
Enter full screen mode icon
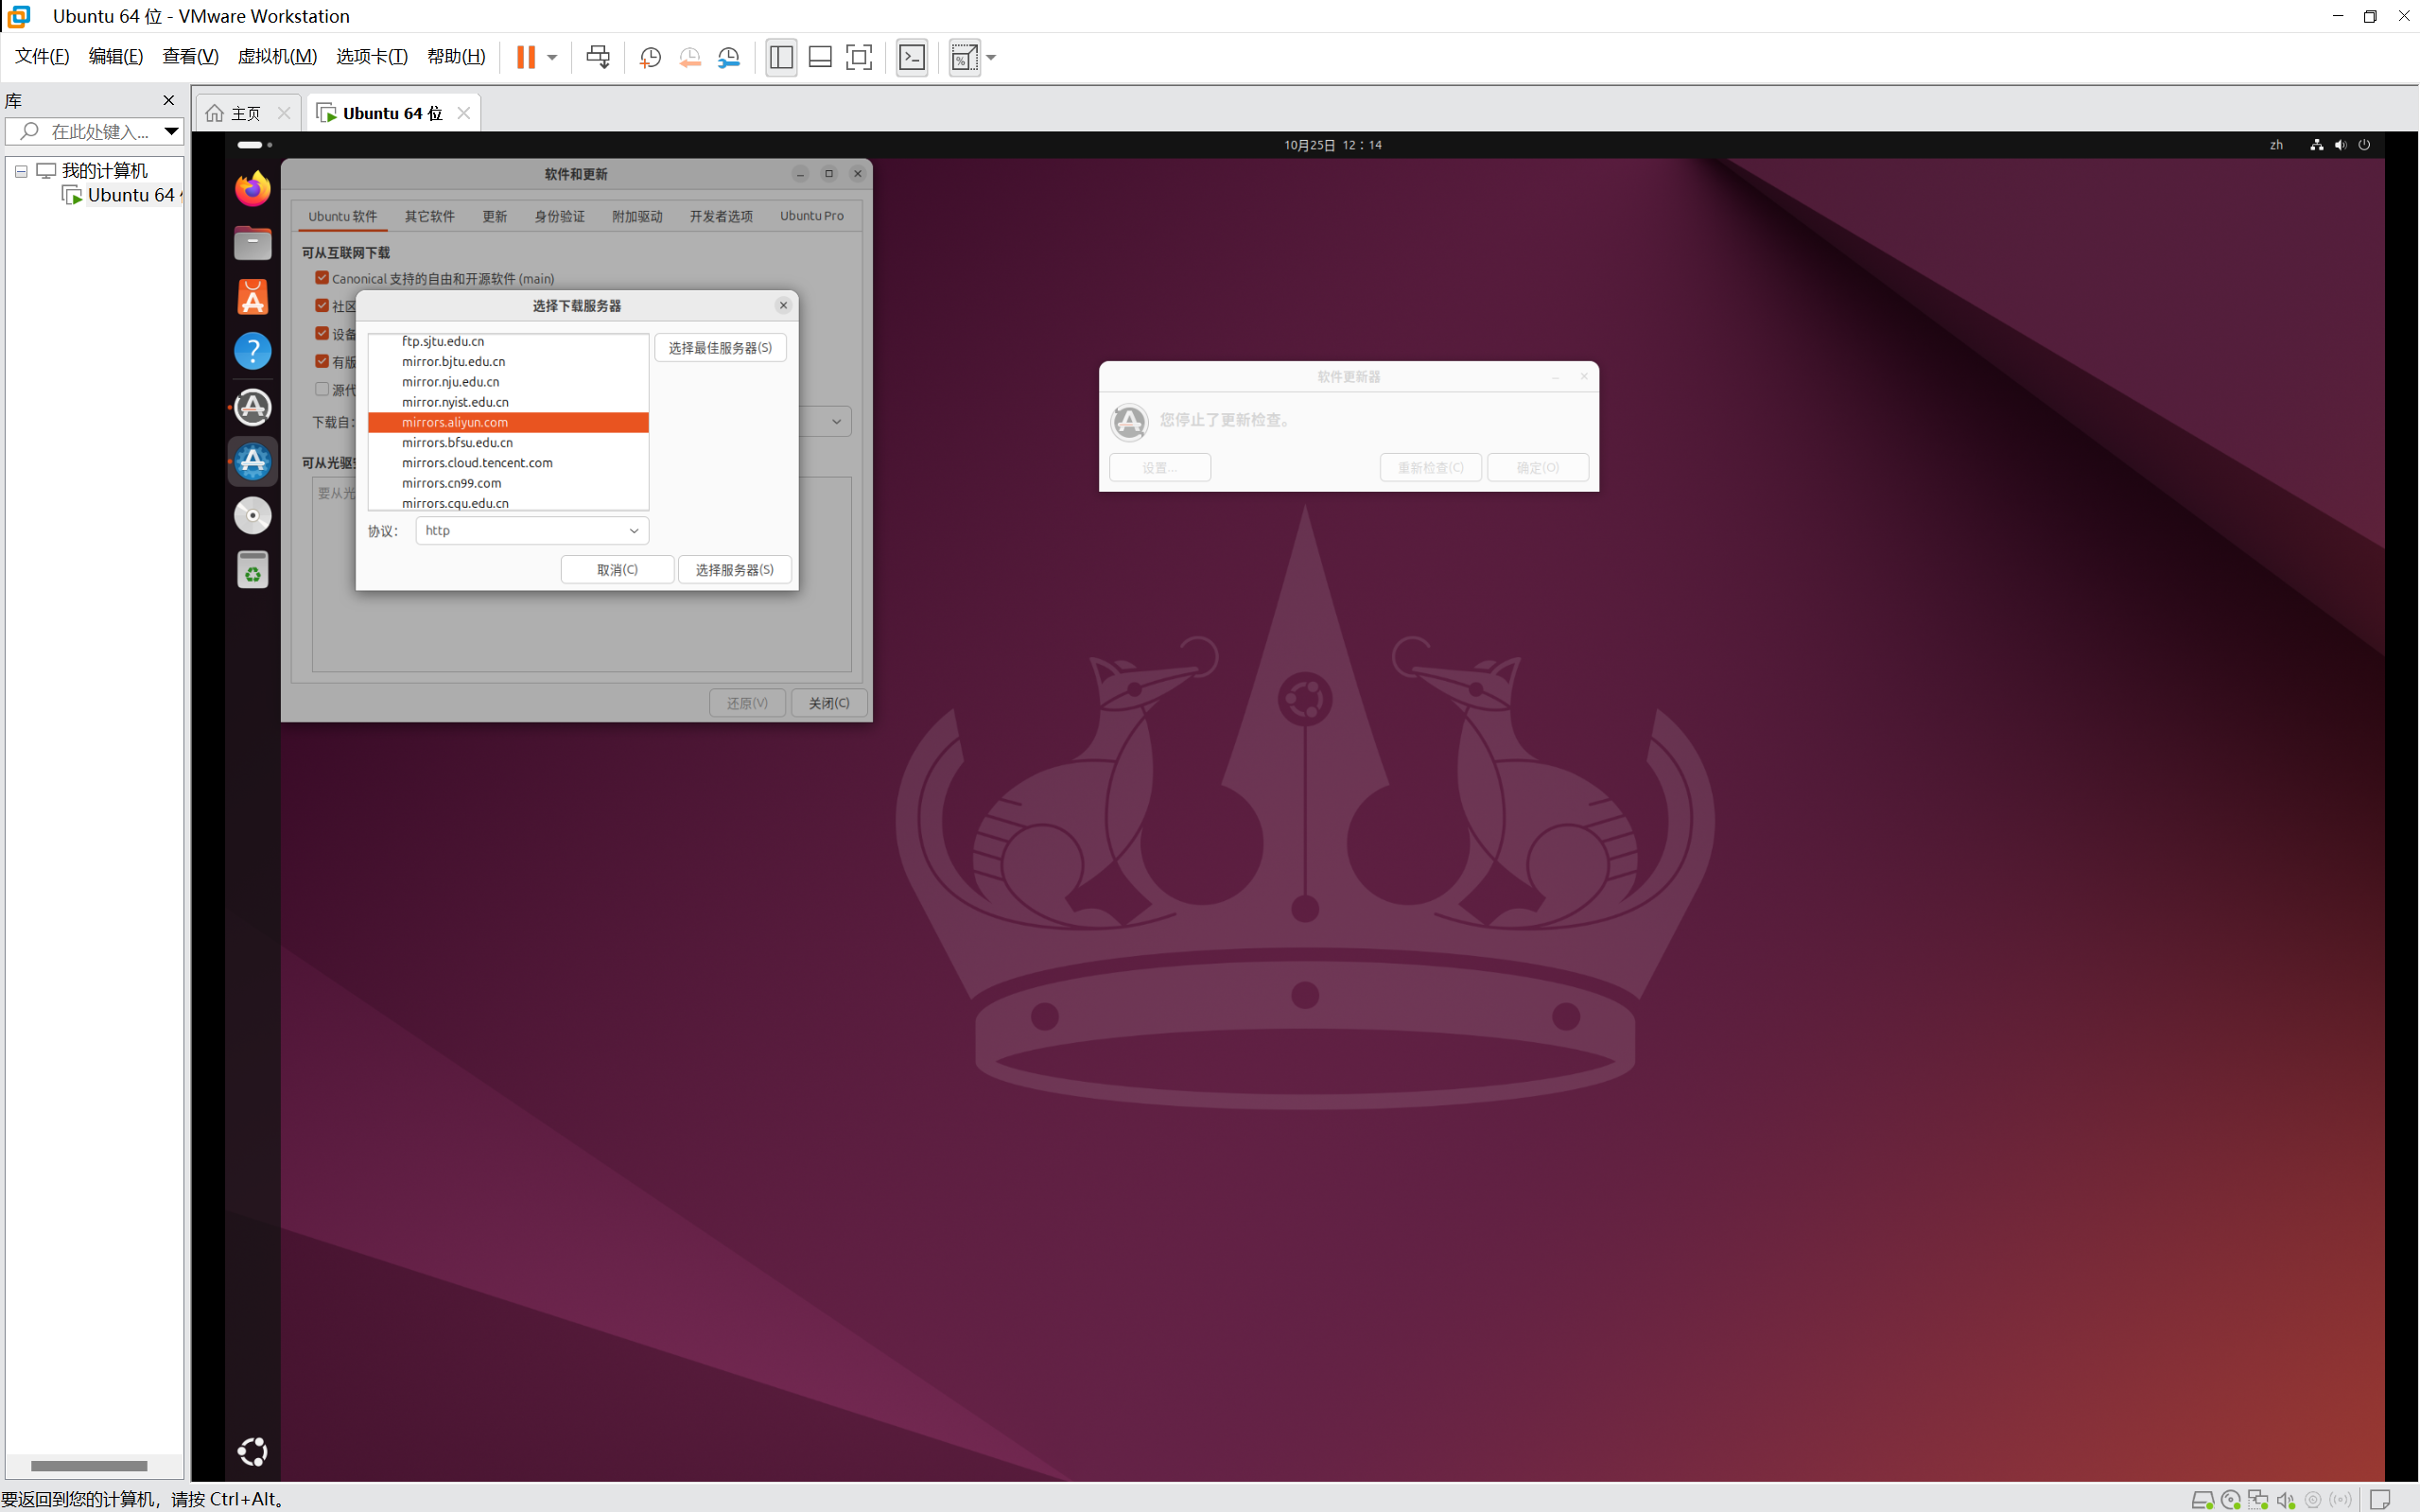pos(859,57)
